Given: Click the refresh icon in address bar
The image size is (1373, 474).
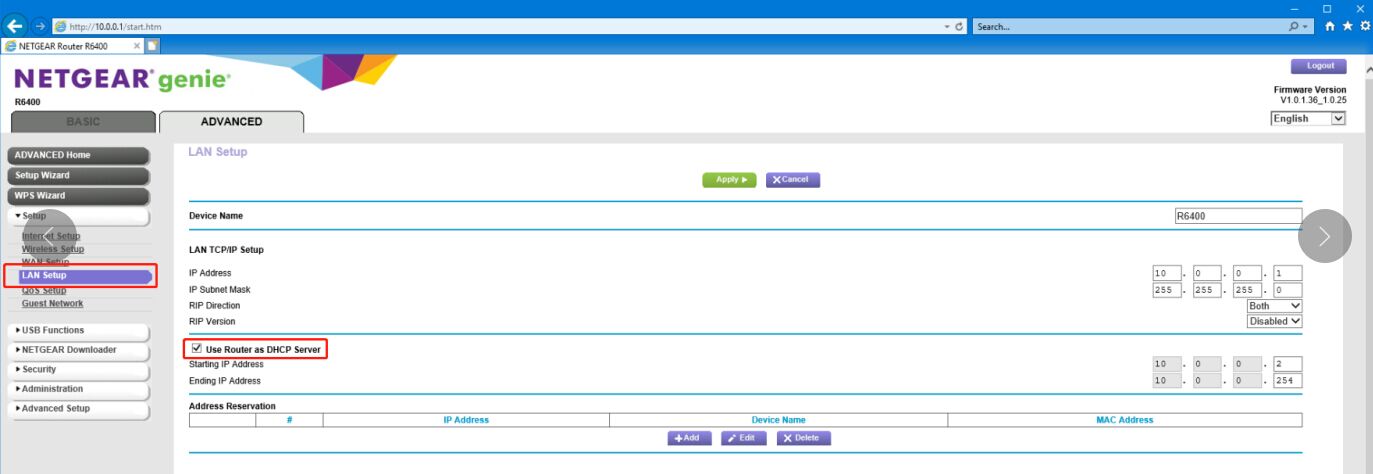Looking at the screenshot, I should click(960, 27).
